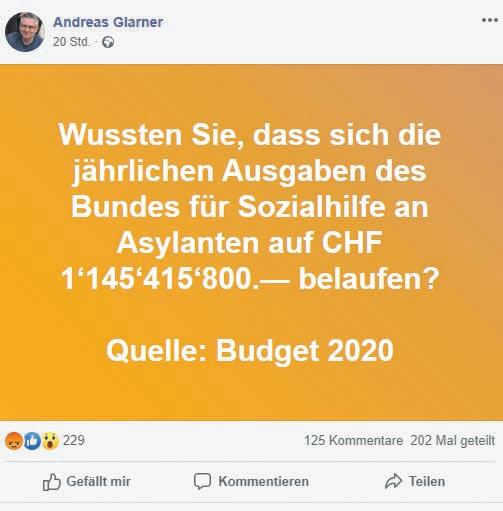View the 229 reactions count

74,440
